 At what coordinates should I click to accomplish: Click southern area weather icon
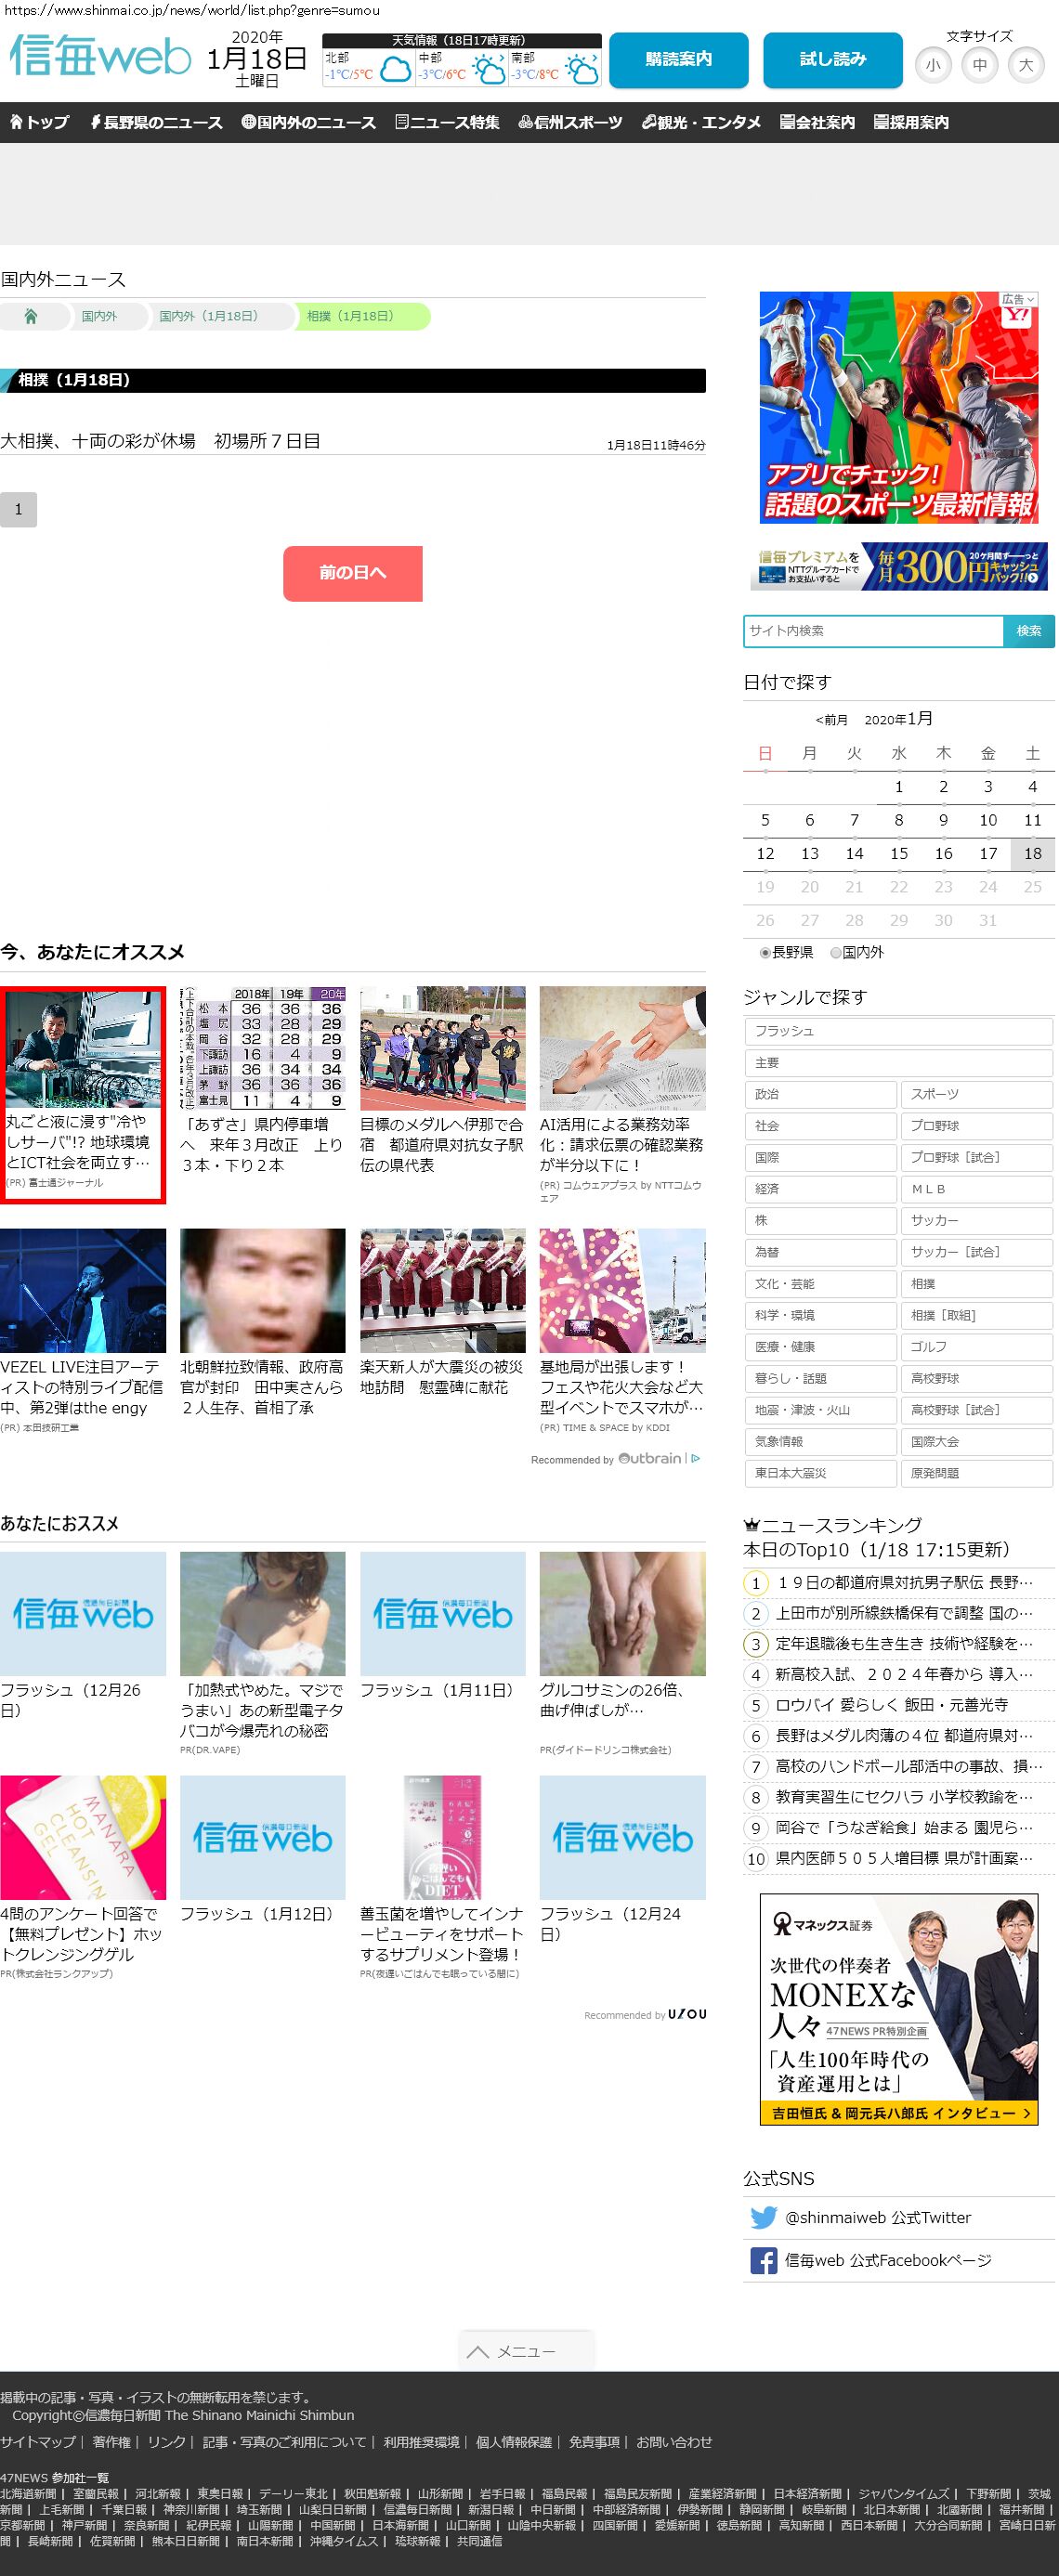(x=581, y=70)
